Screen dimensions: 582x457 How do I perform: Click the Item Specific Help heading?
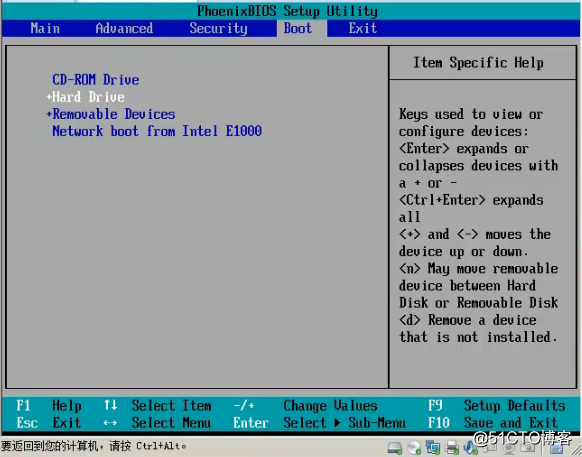pyautogui.click(x=478, y=62)
